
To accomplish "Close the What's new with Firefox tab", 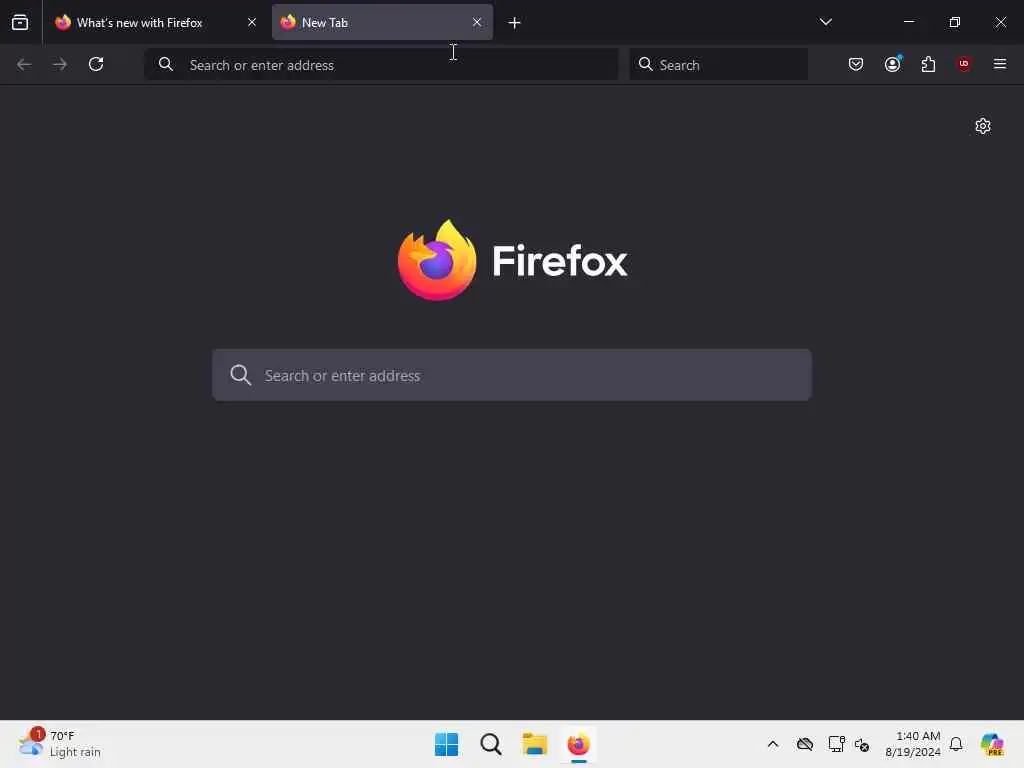I will pyautogui.click(x=252, y=22).
